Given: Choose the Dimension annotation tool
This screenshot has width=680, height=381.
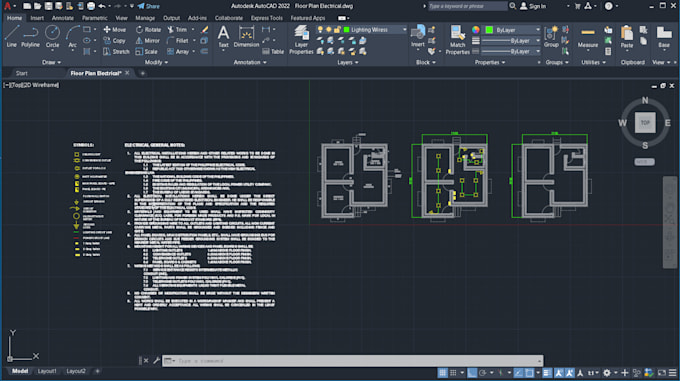Looking at the screenshot, I should (x=246, y=37).
